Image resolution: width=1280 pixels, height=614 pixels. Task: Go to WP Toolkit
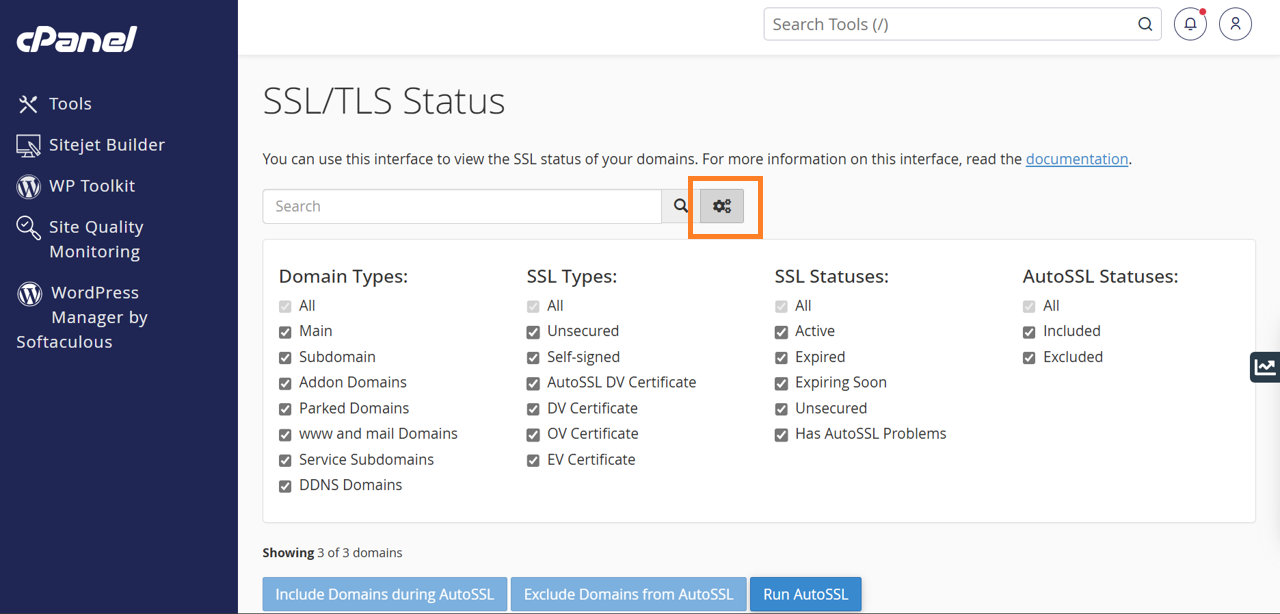[91, 186]
